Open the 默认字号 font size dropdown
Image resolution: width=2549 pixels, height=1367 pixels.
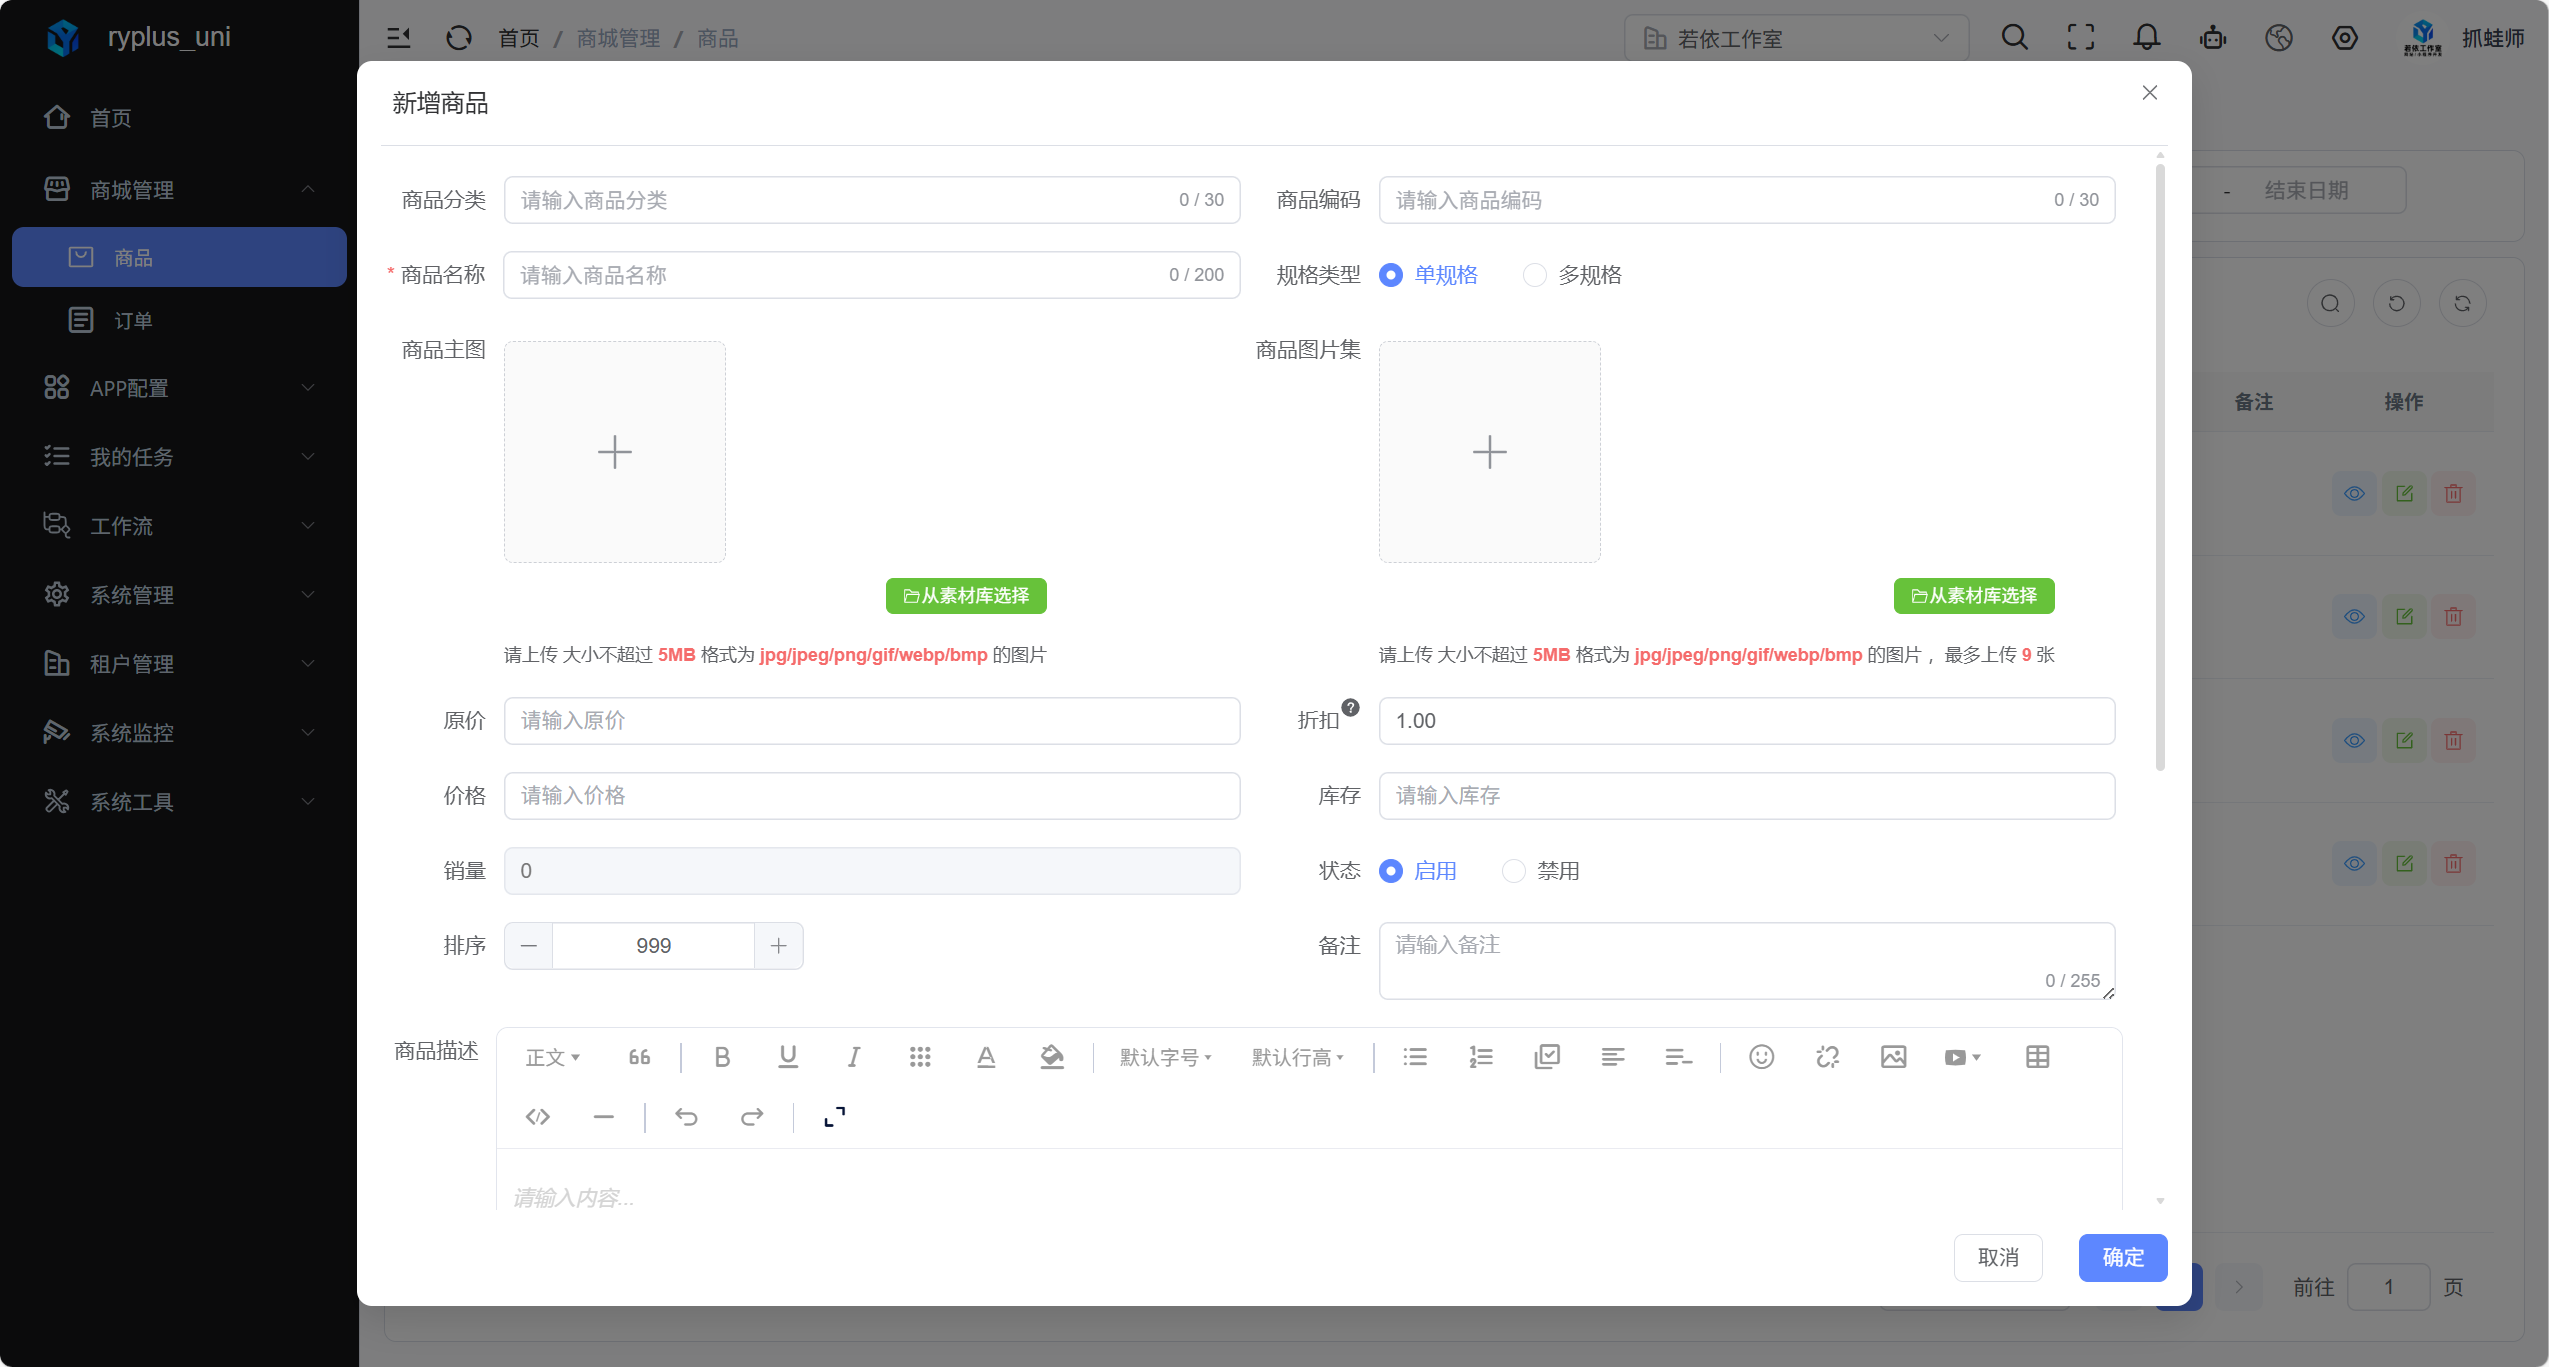point(1165,1057)
